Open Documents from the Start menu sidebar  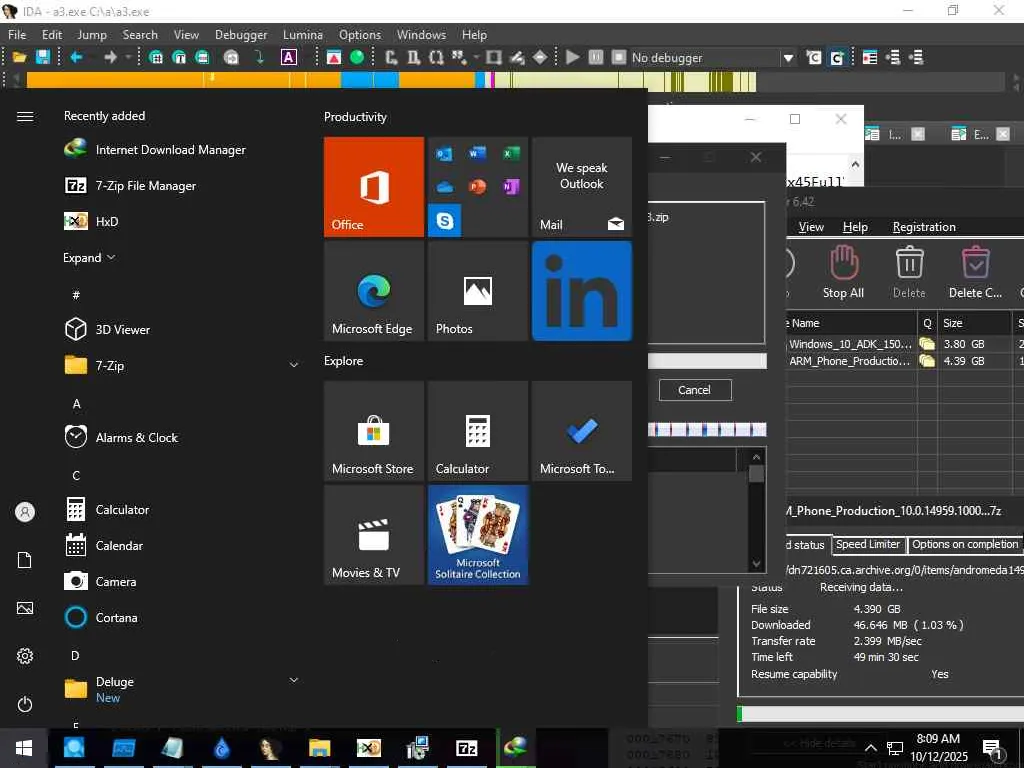(25, 560)
